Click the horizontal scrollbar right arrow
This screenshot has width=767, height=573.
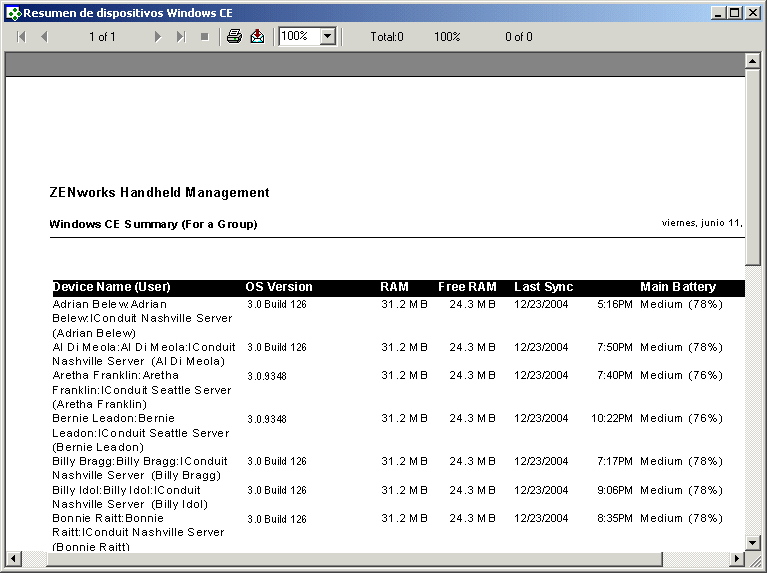coord(737,557)
